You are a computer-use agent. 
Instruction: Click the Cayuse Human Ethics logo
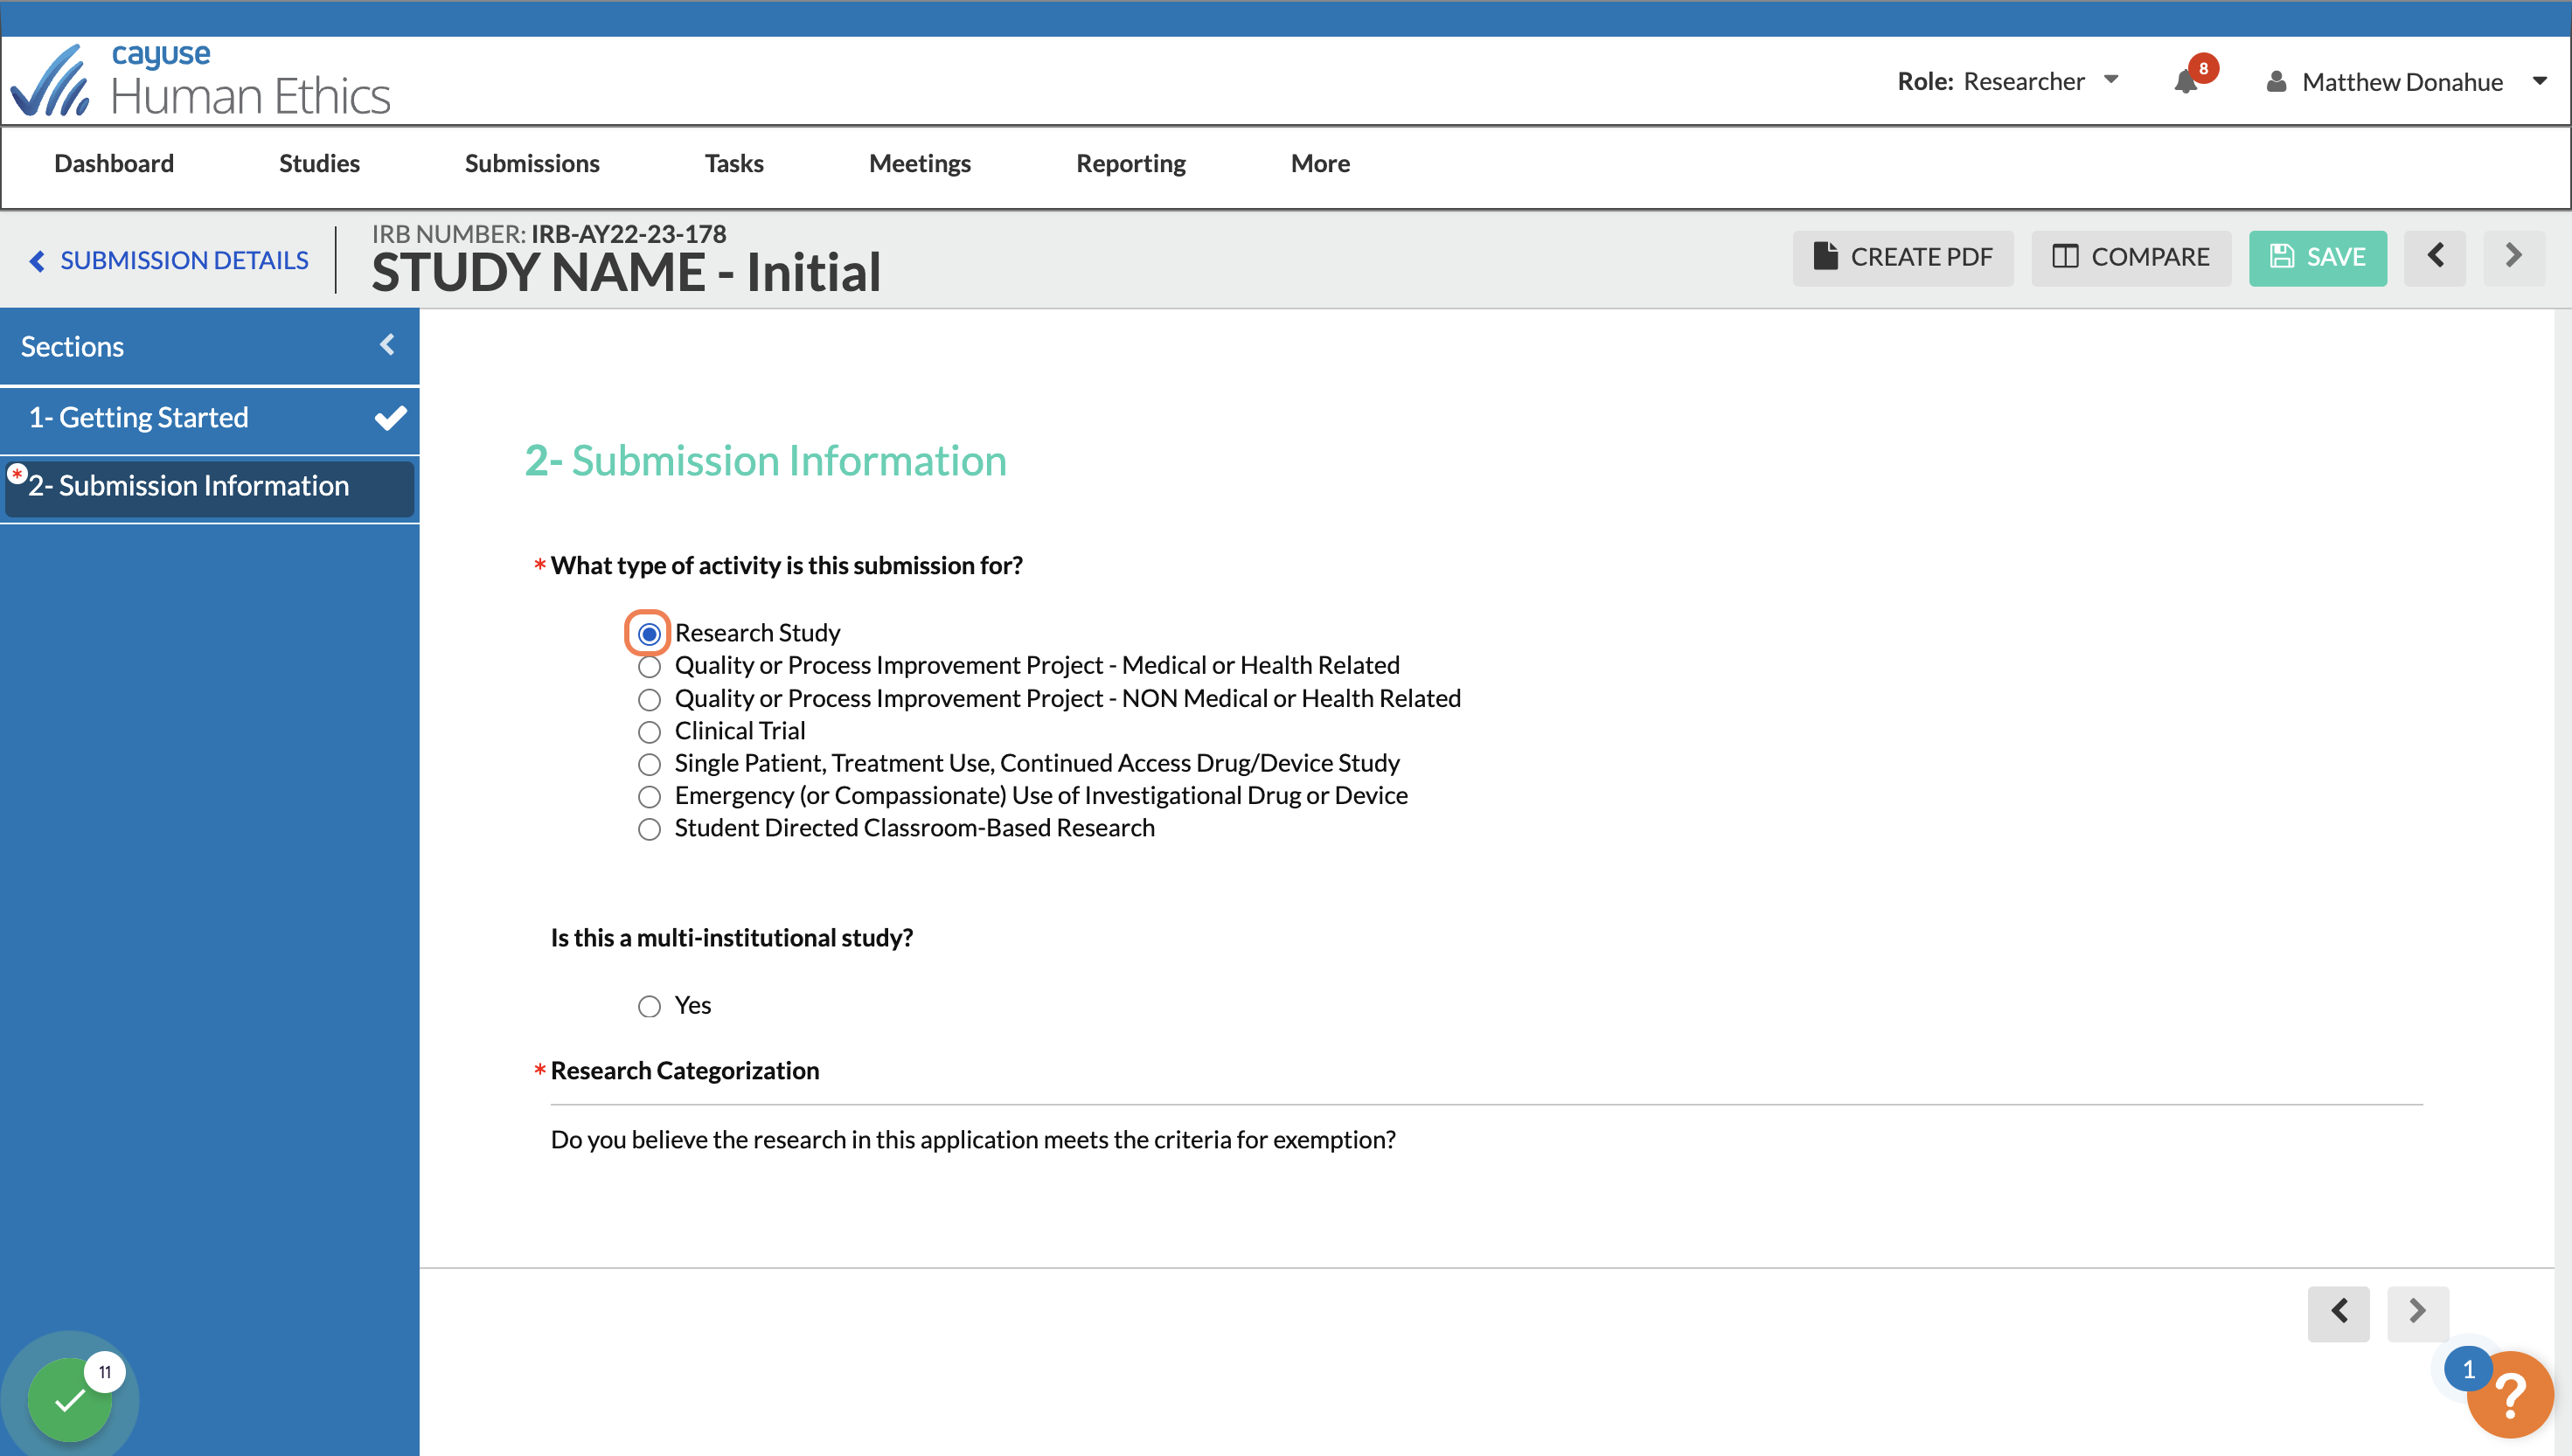(x=200, y=81)
